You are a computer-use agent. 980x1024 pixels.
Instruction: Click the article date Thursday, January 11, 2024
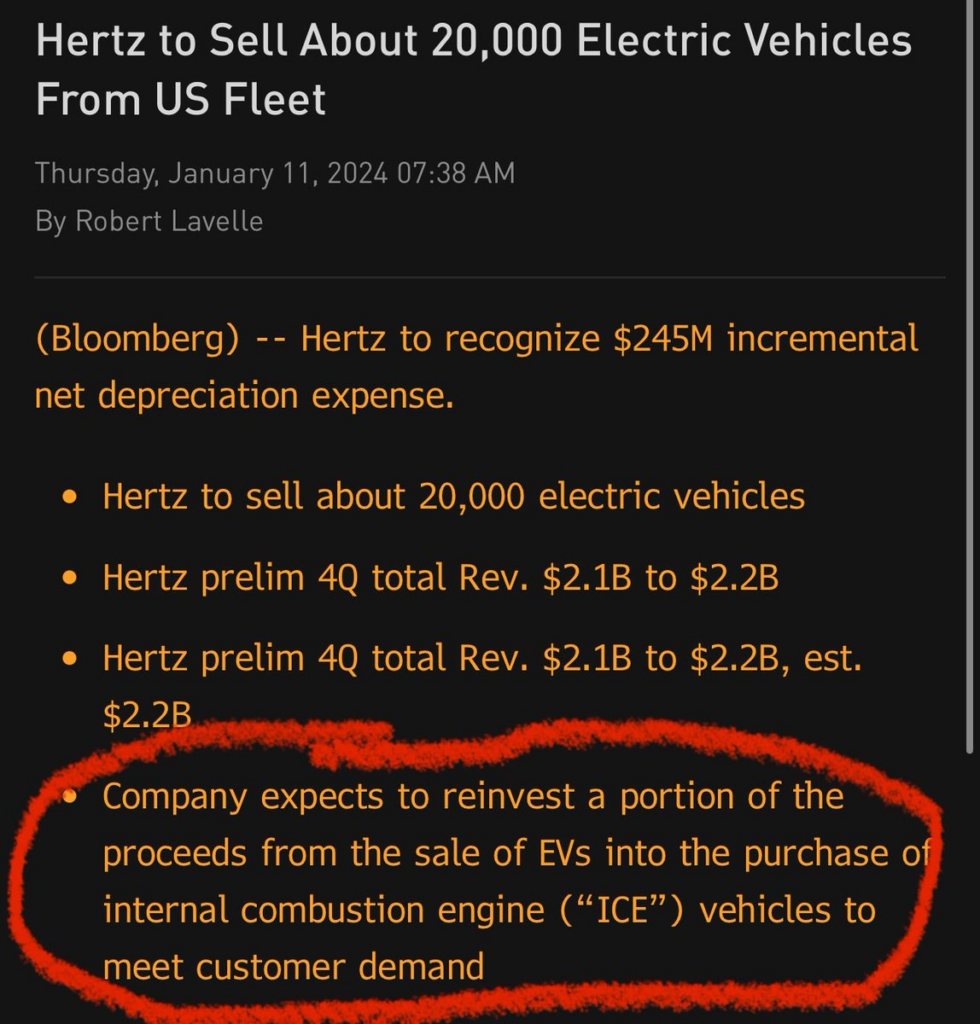click(212, 173)
